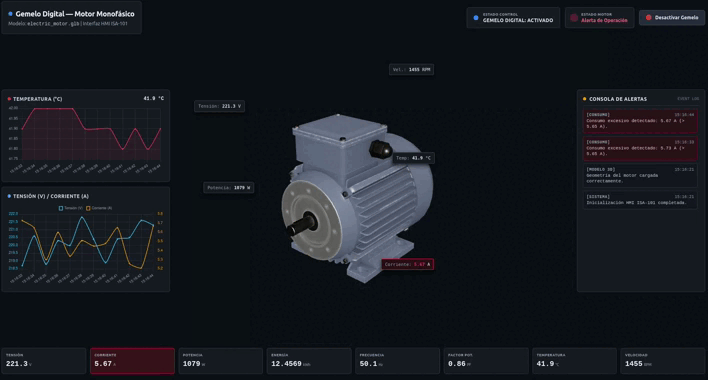Click the blue Tensión legend swatch
This screenshot has height=380, width=708.
[61, 208]
